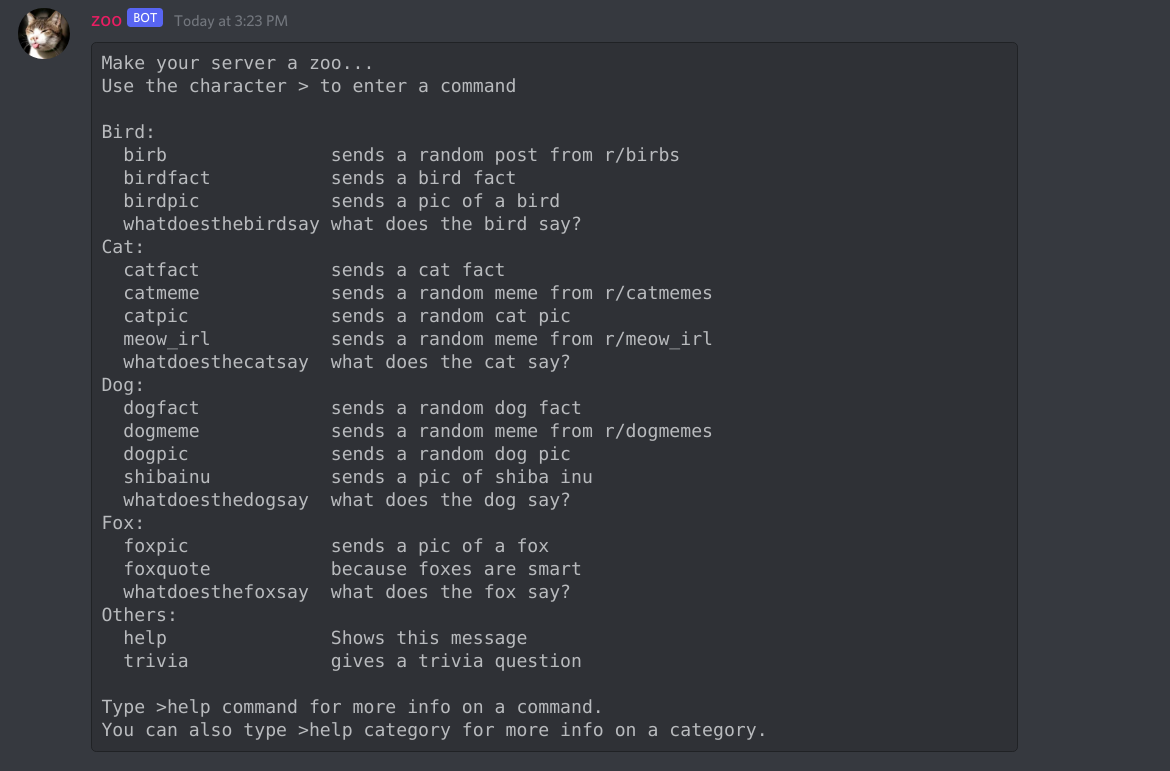Click the Fox: category heading
1170x771 pixels.
[x=123, y=523]
